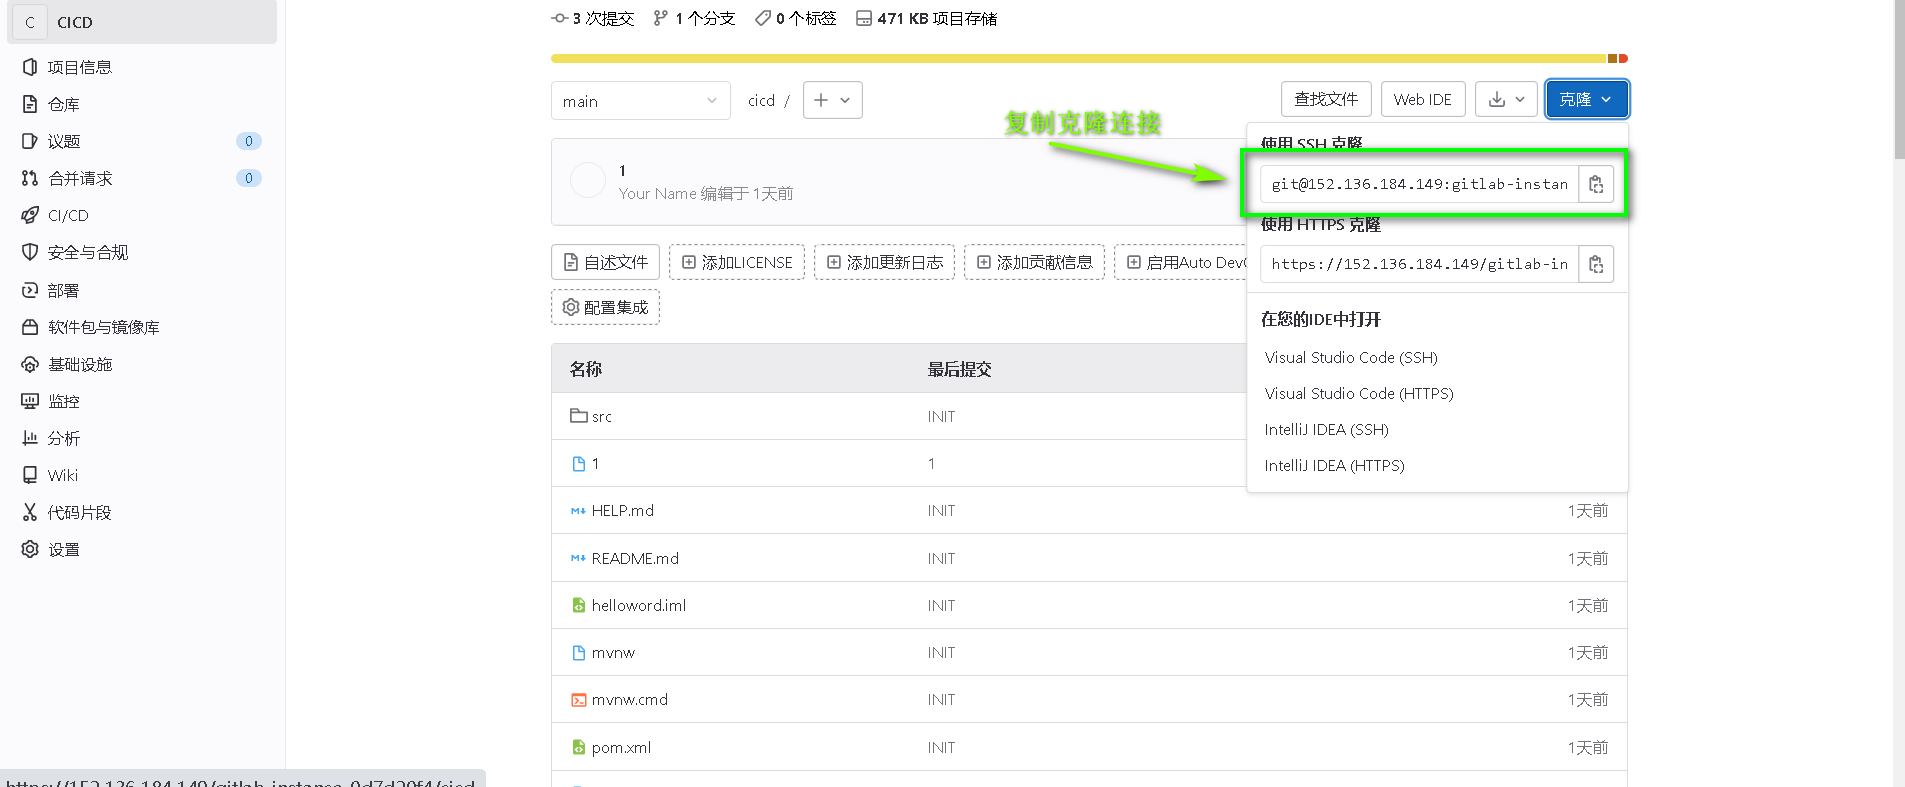Click the tags count icon
The image size is (1905, 787).
coord(763,18)
